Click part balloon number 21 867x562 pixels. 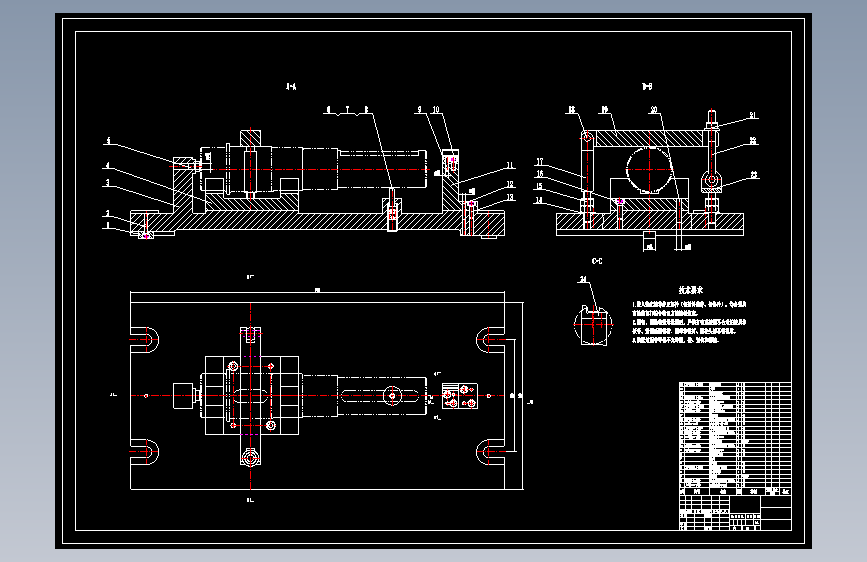[x=753, y=116]
